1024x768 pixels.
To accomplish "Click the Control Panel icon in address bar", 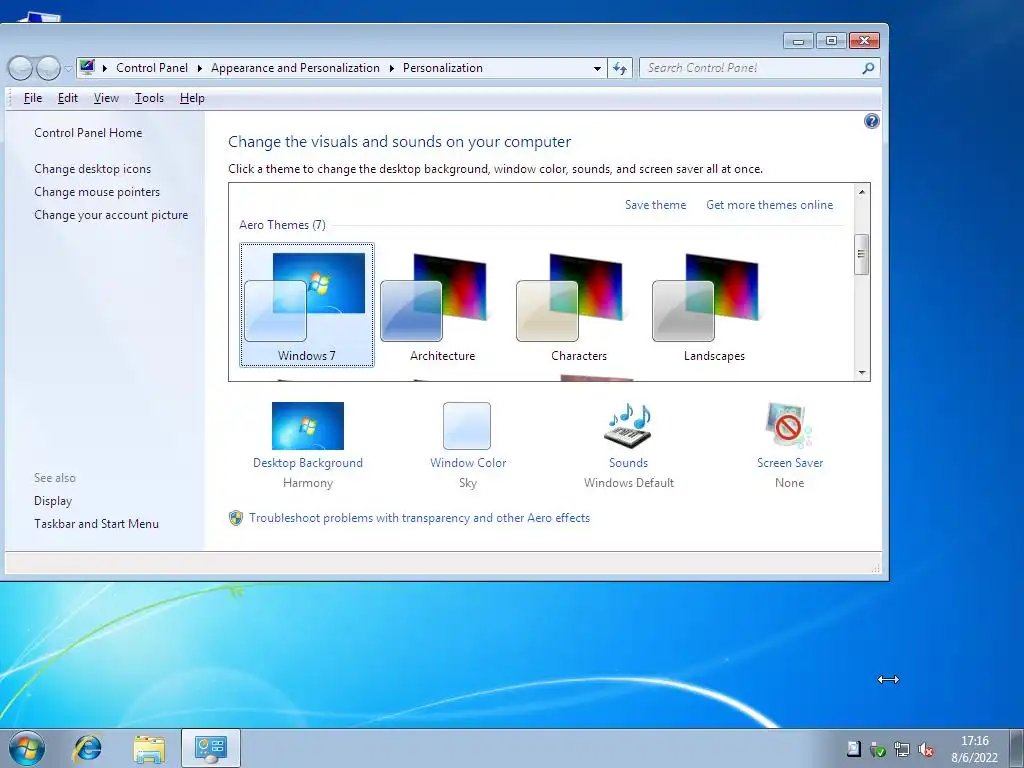I will click(87, 67).
